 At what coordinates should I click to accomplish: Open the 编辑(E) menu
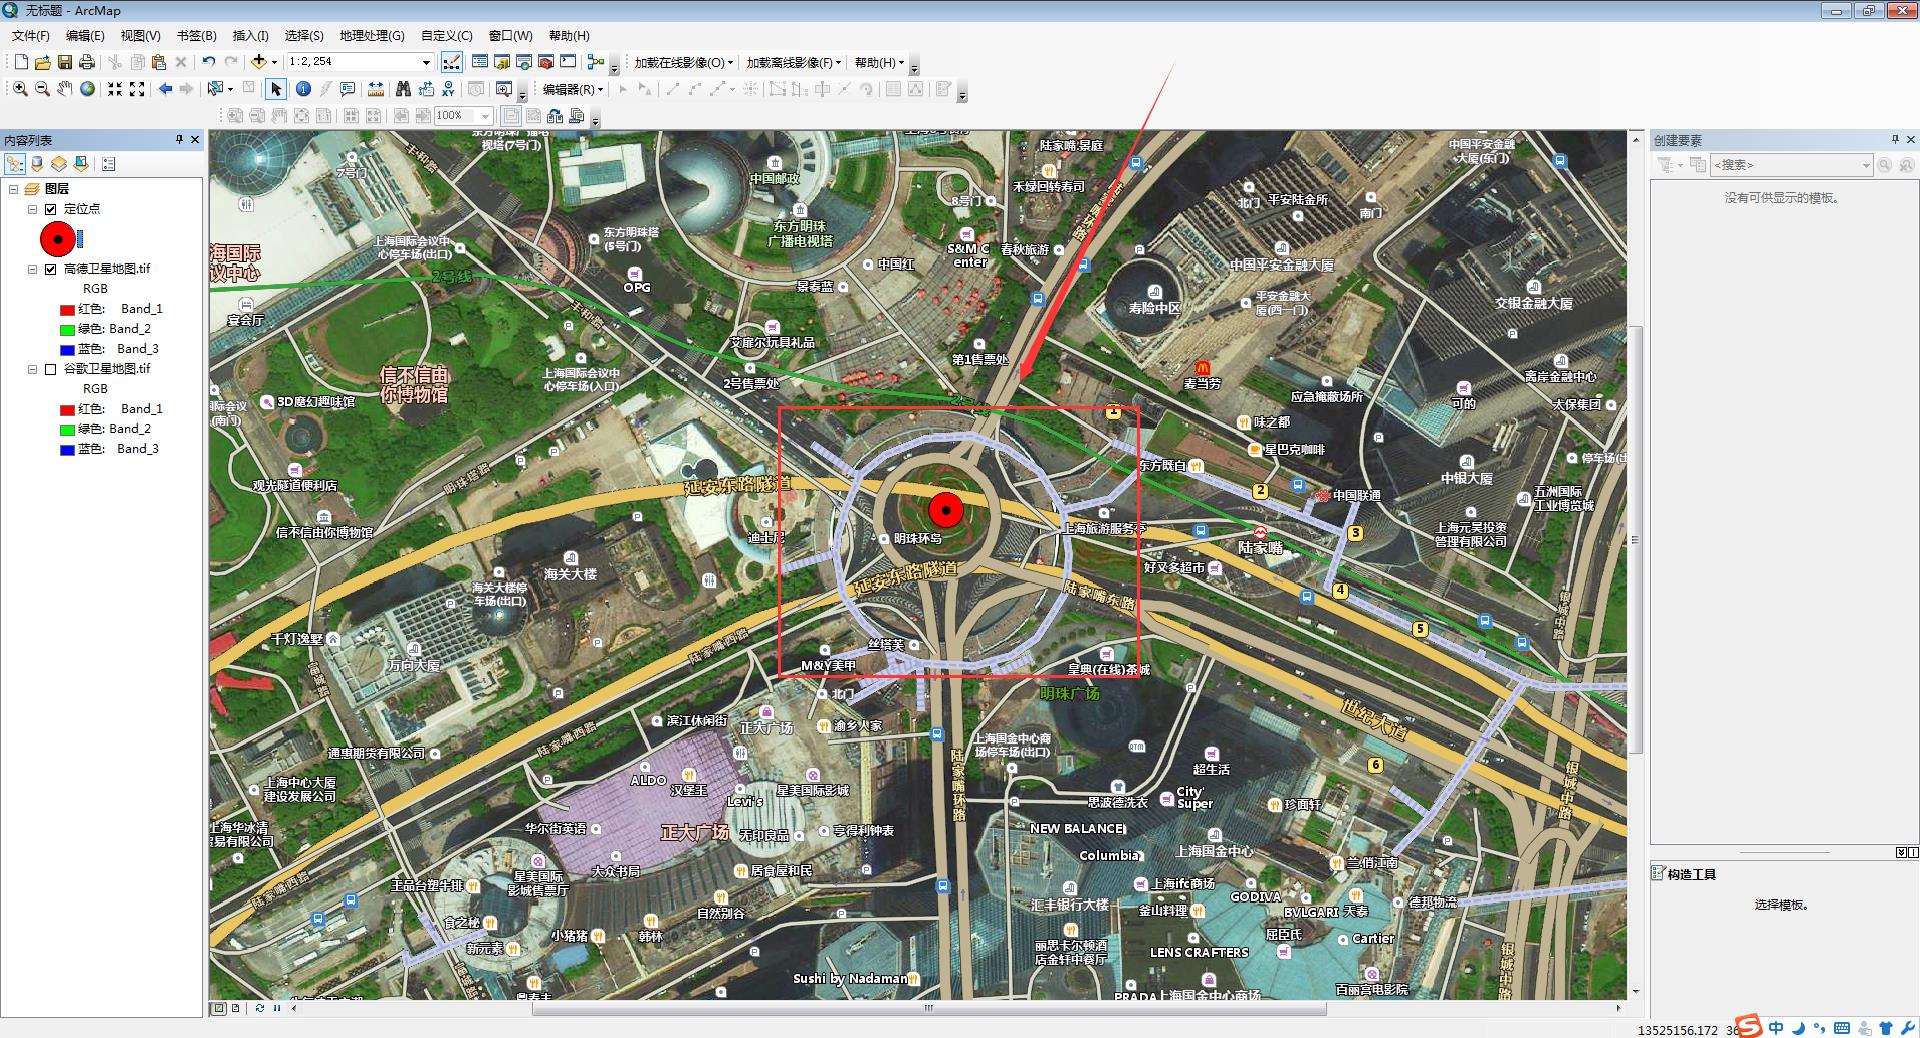(x=85, y=35)
